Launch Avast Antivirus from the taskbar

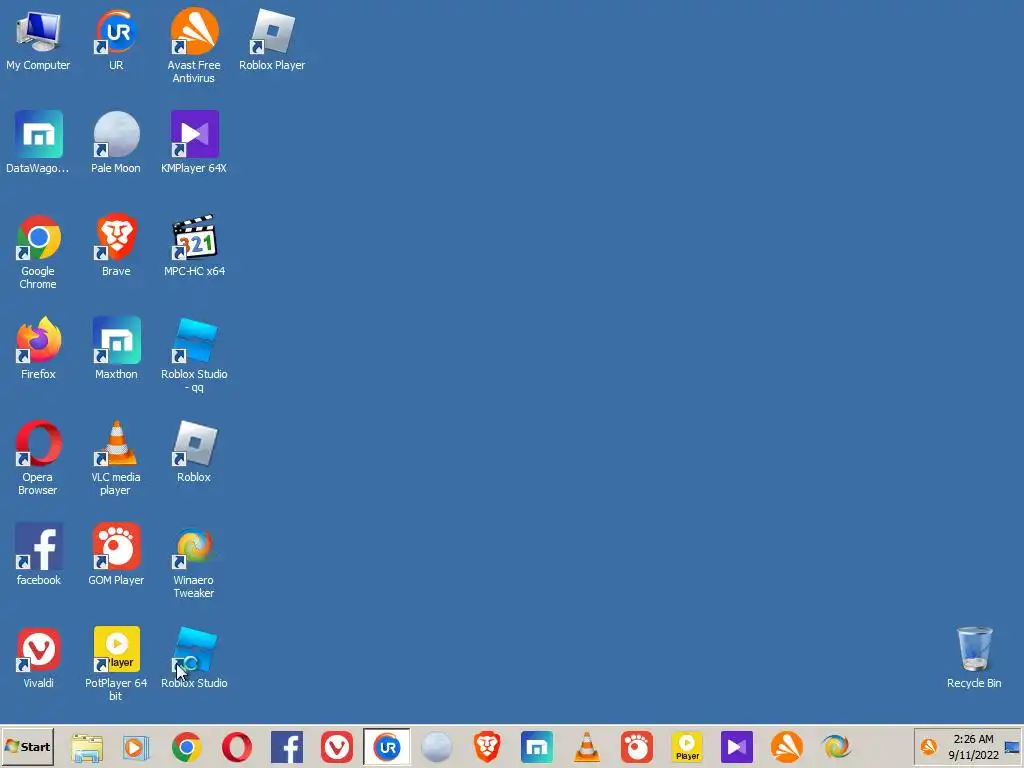click(x=787, y=746)
